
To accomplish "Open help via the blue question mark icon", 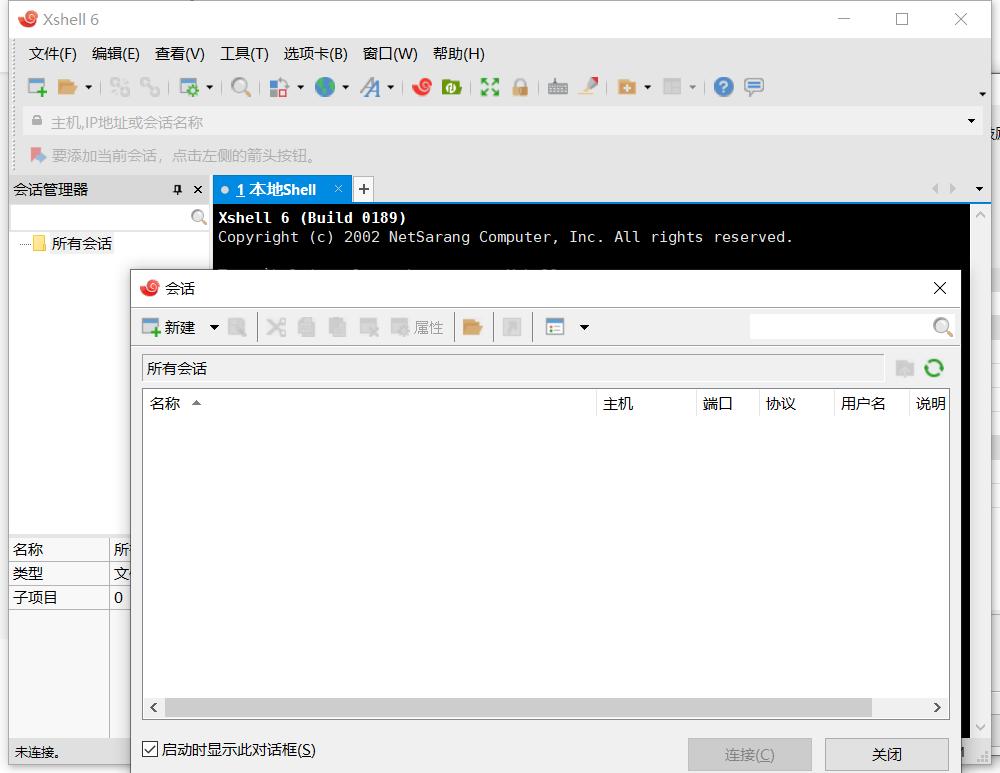I will tap(724, 87).
